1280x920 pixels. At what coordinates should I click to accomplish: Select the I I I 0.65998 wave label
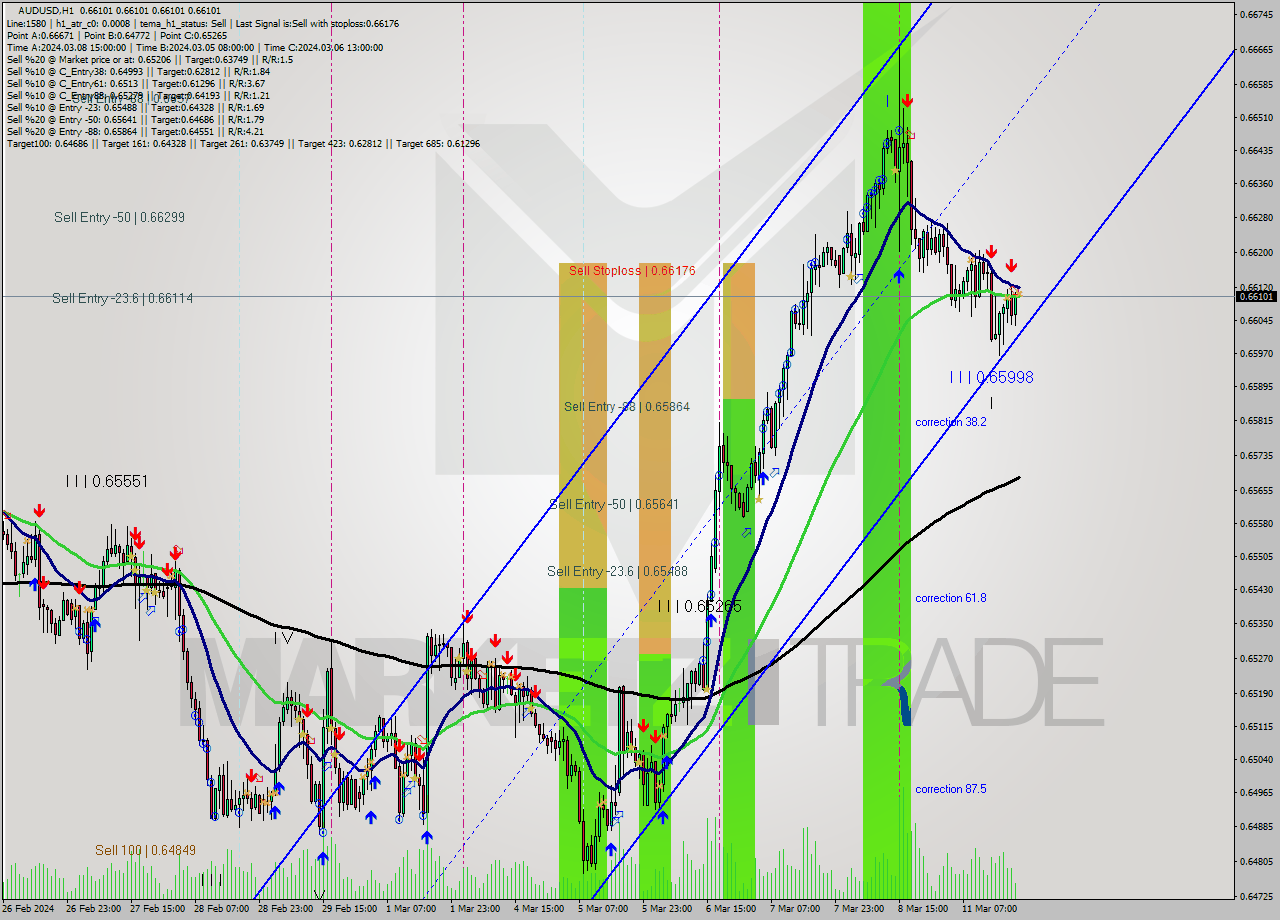click(x=991, y=377)
